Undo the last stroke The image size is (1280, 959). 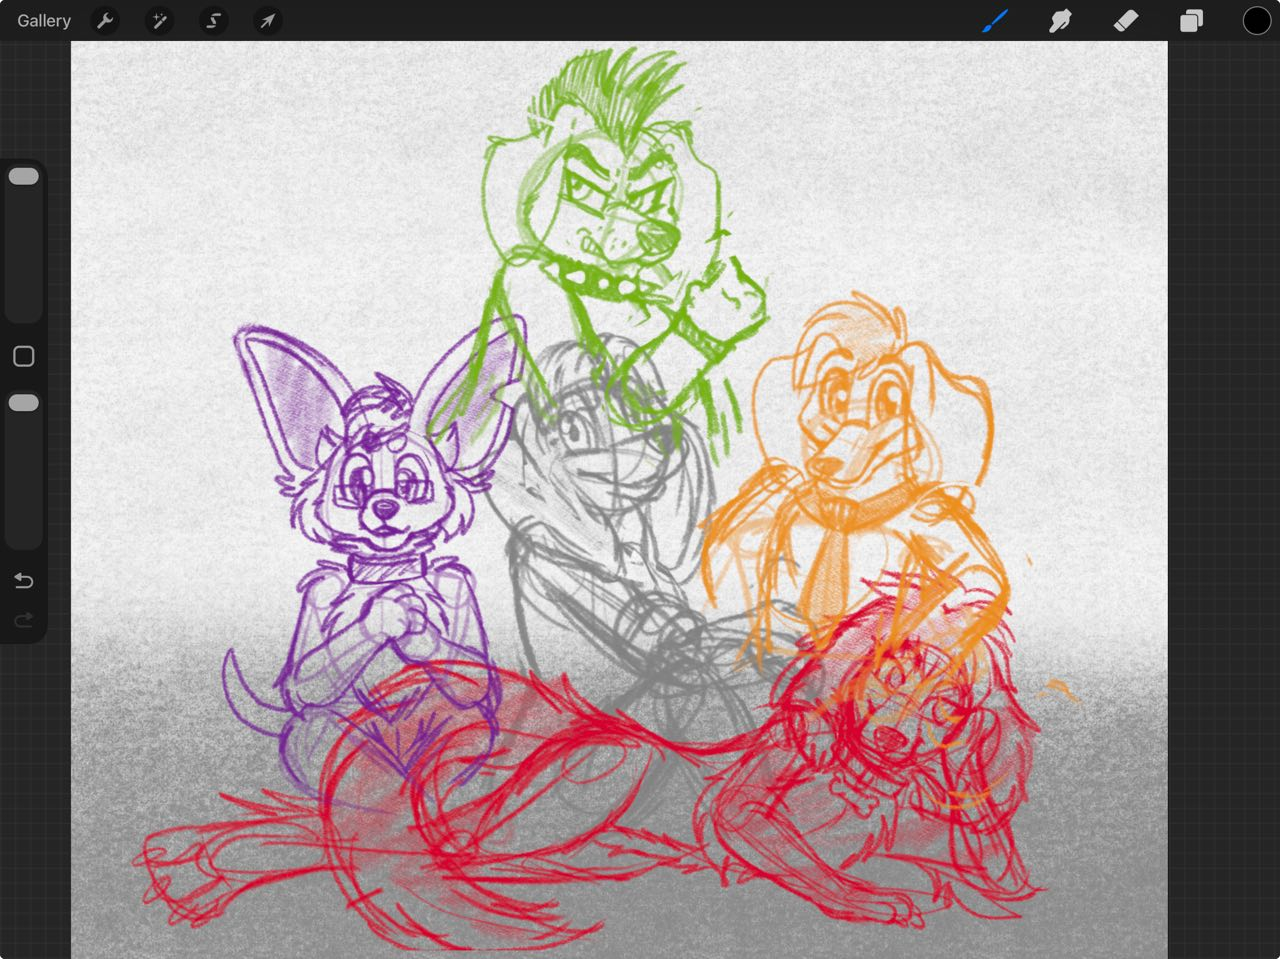click(24, 581)
